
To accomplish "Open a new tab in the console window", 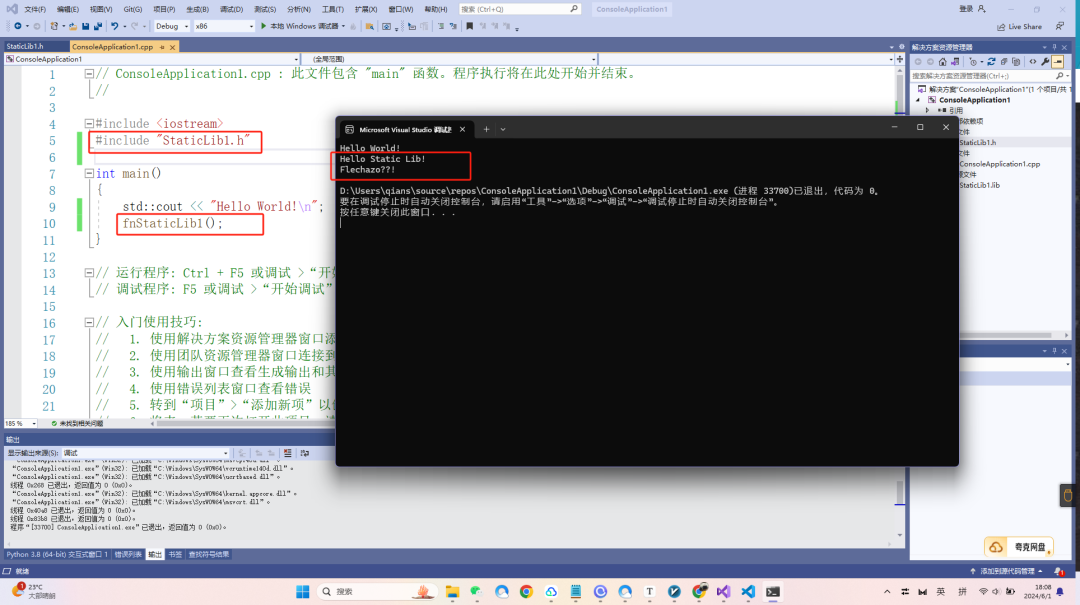I will [x=486, y=129].
